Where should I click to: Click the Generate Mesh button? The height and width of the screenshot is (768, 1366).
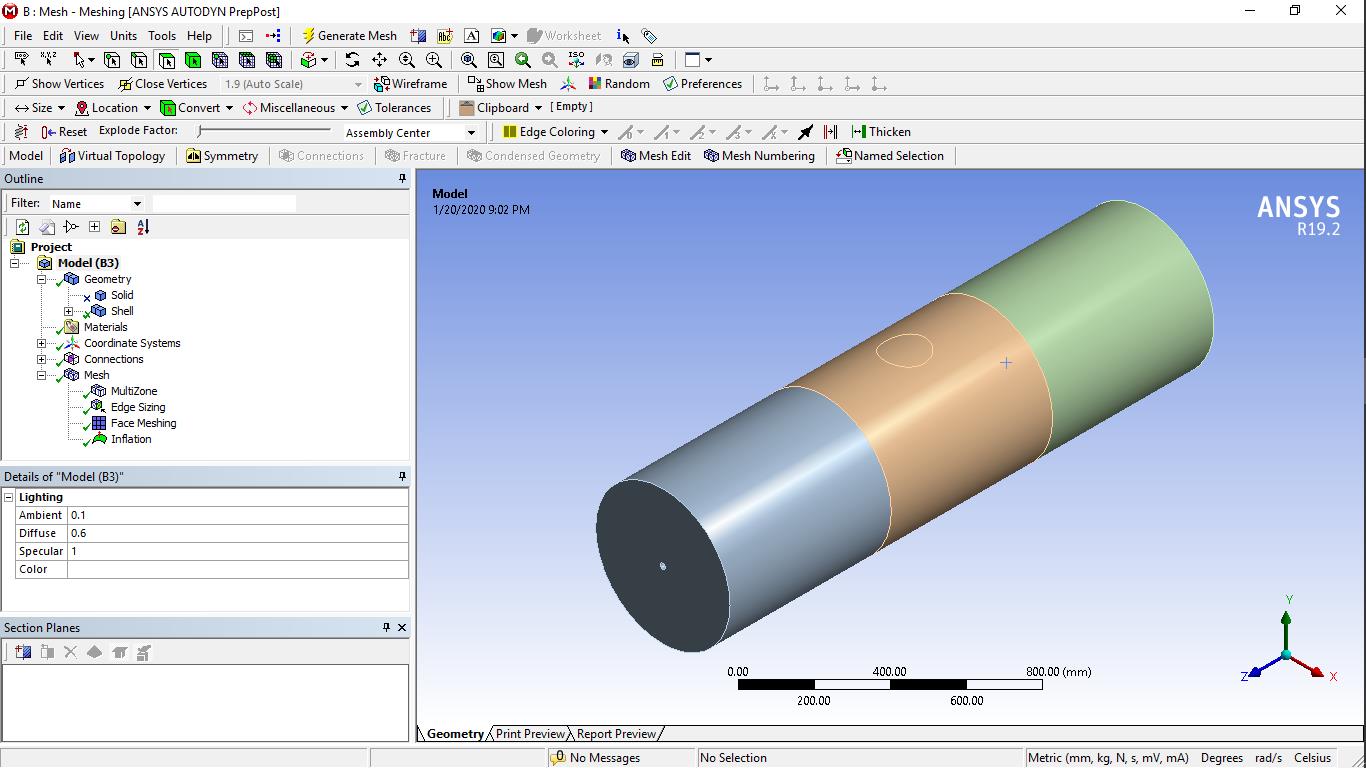(x=349, y=35)
